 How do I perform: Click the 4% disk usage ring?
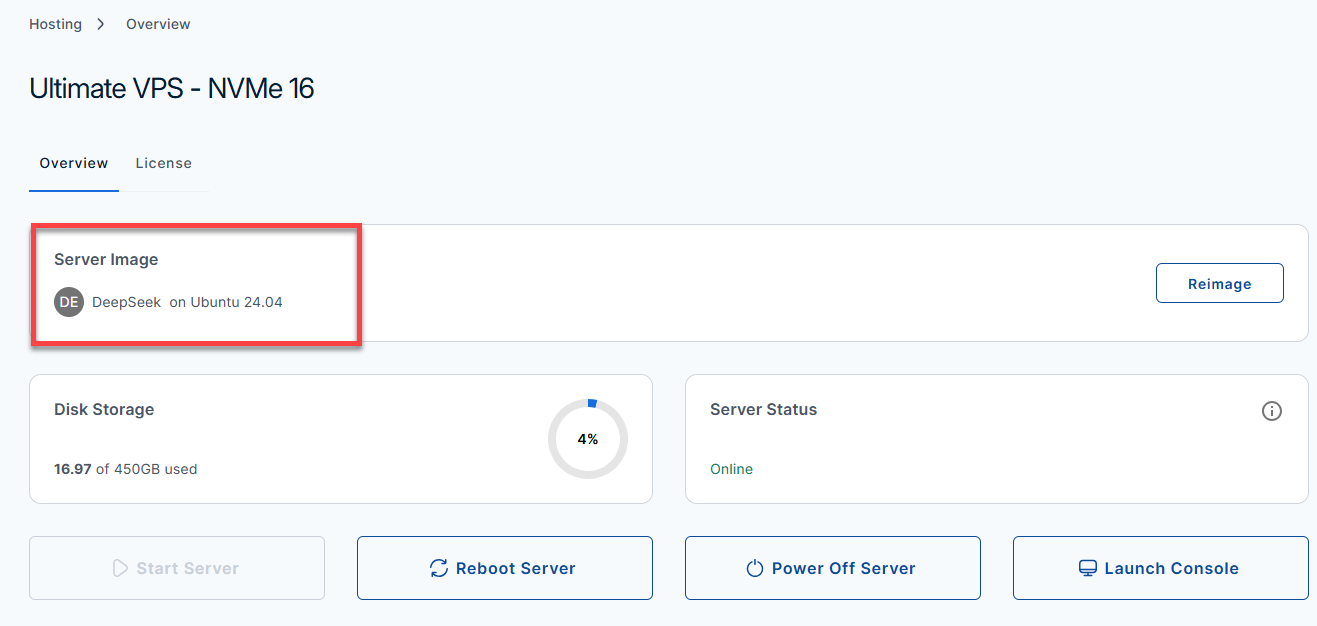point(588,439)
